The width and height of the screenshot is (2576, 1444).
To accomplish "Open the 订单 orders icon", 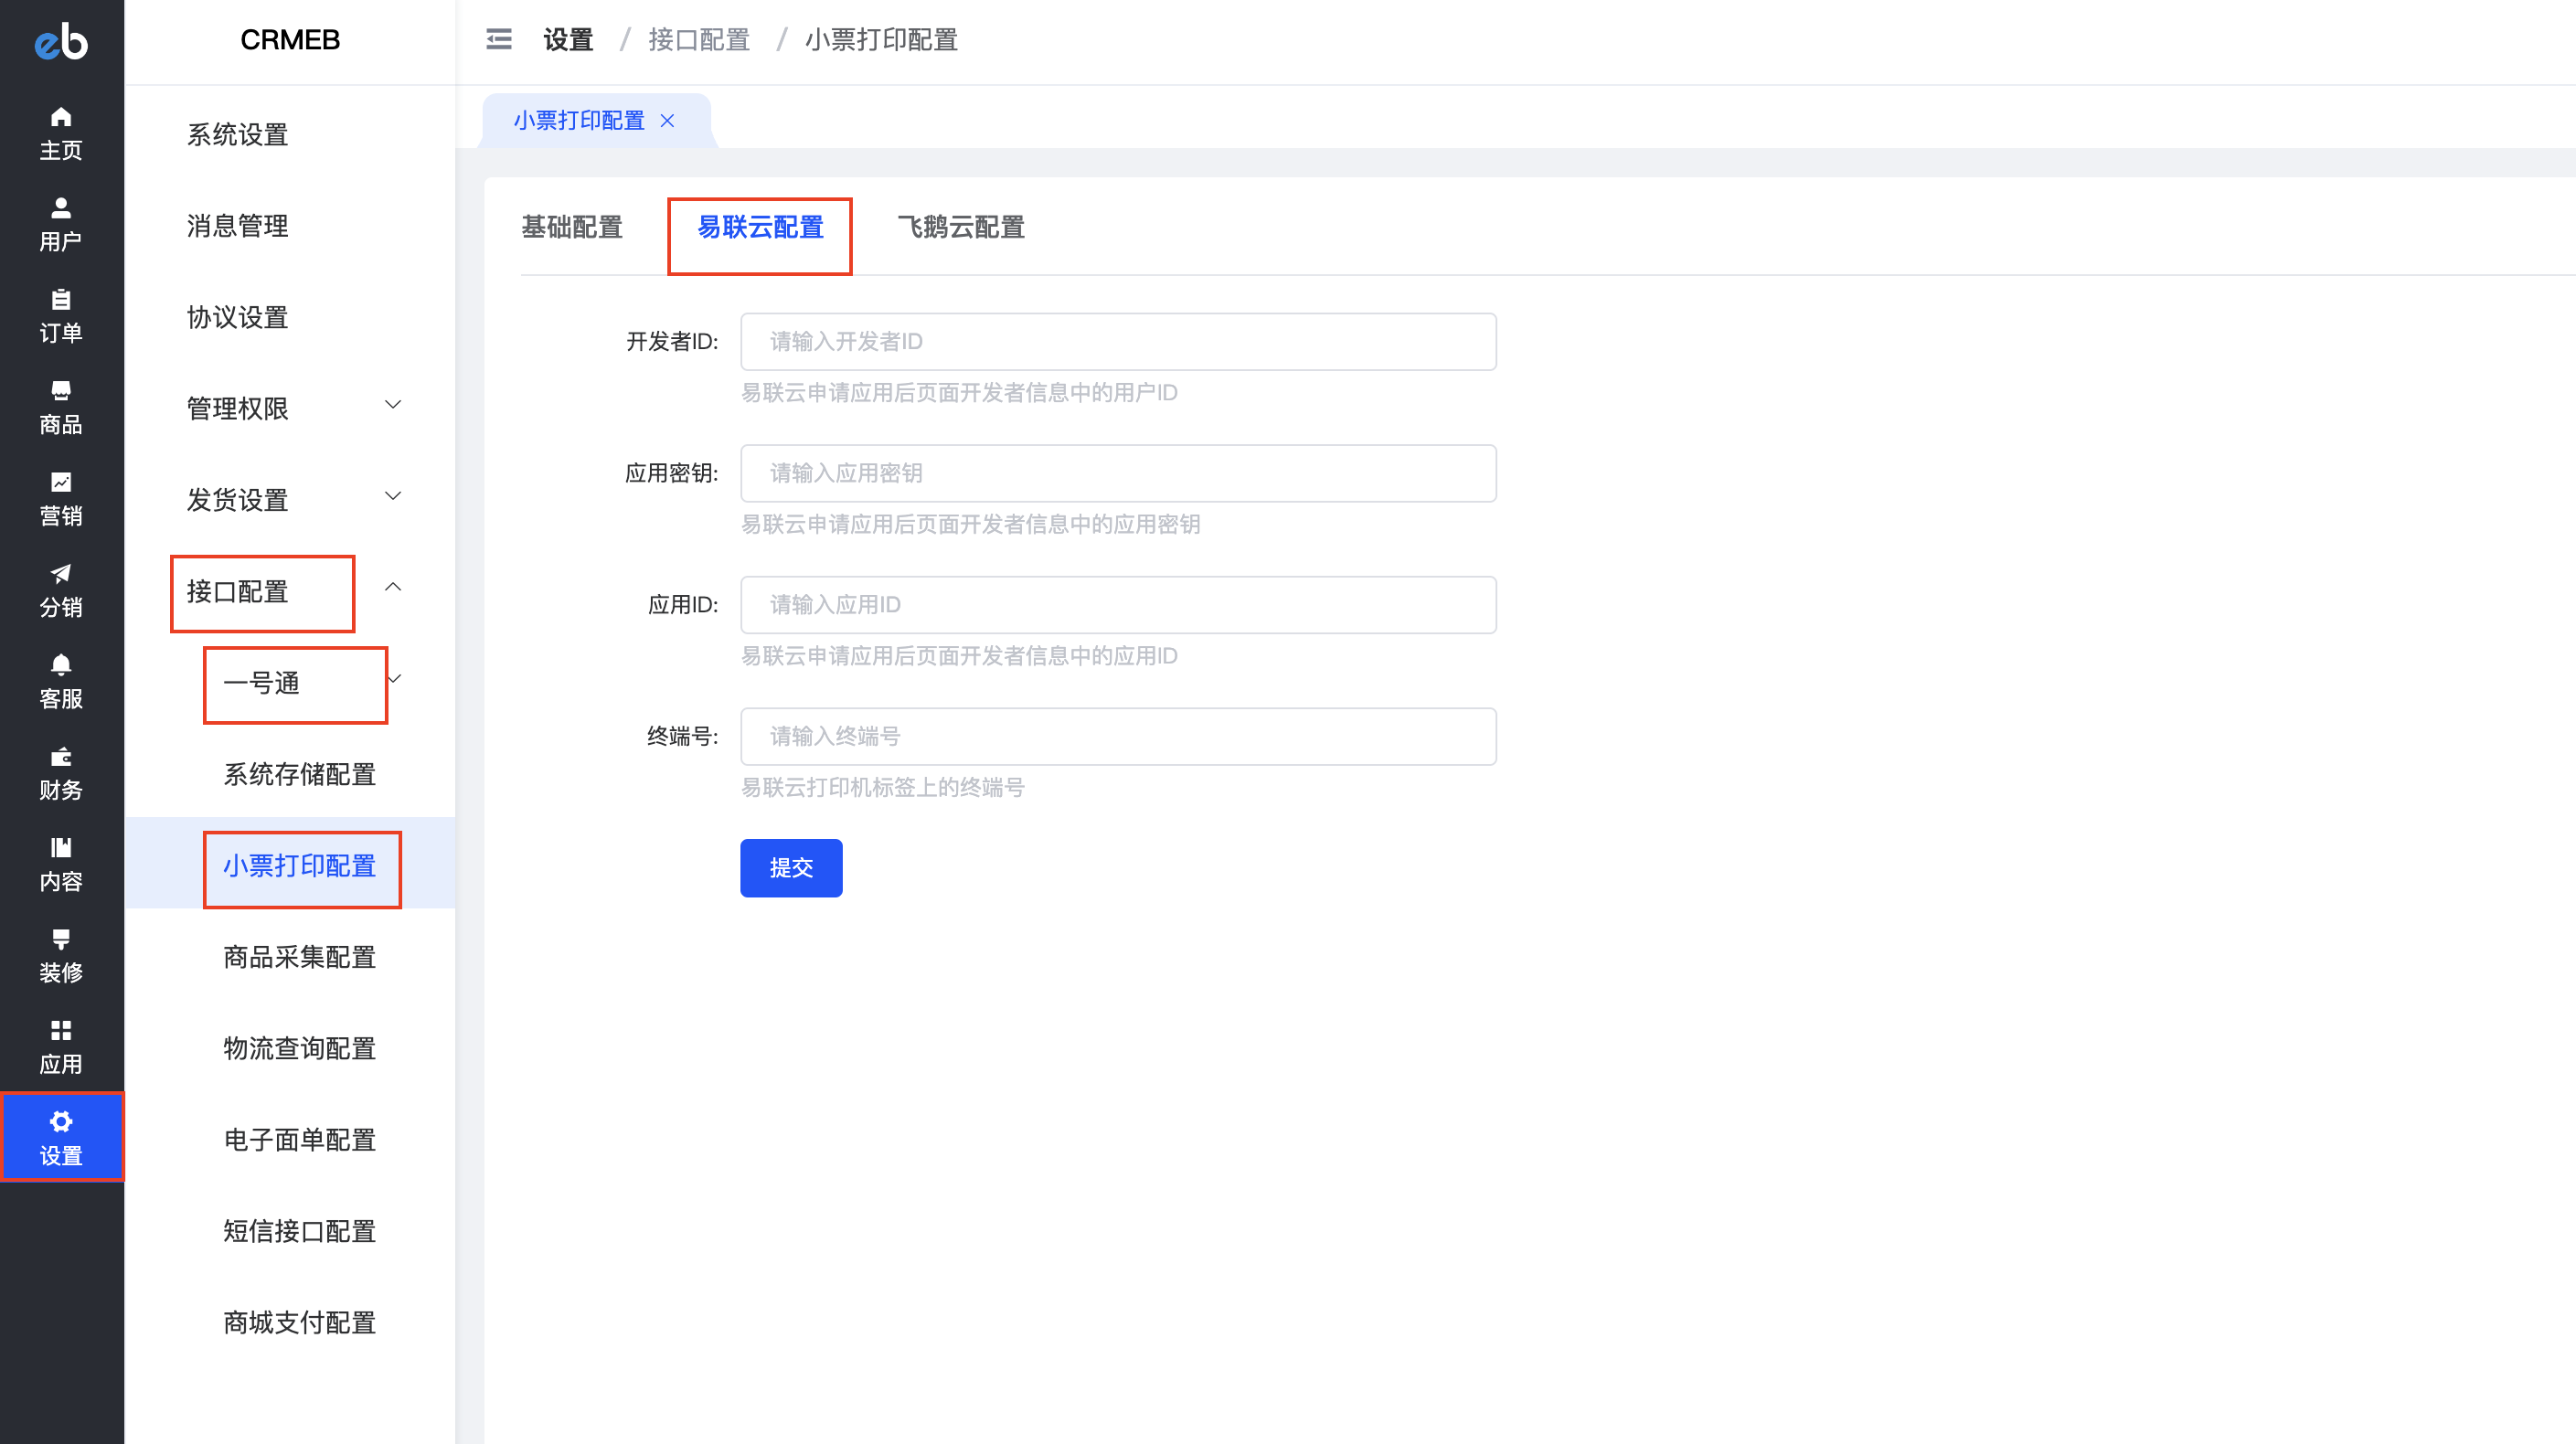I will coord(61,300).
